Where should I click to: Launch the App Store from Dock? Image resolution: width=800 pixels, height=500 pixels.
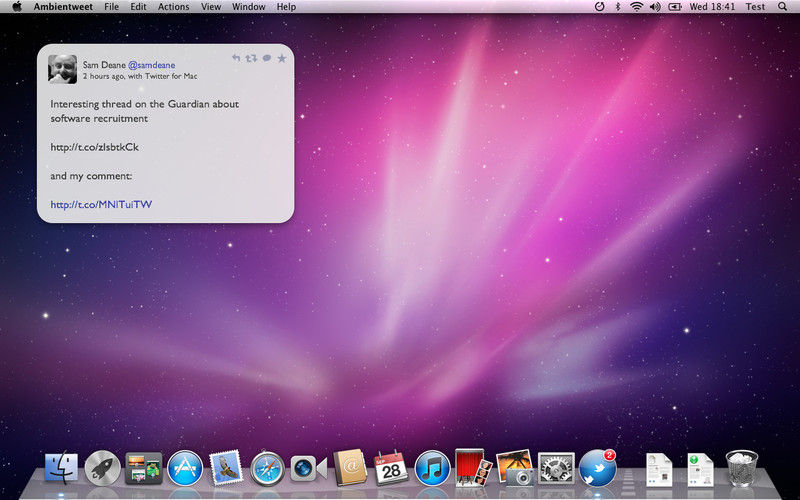185,468
